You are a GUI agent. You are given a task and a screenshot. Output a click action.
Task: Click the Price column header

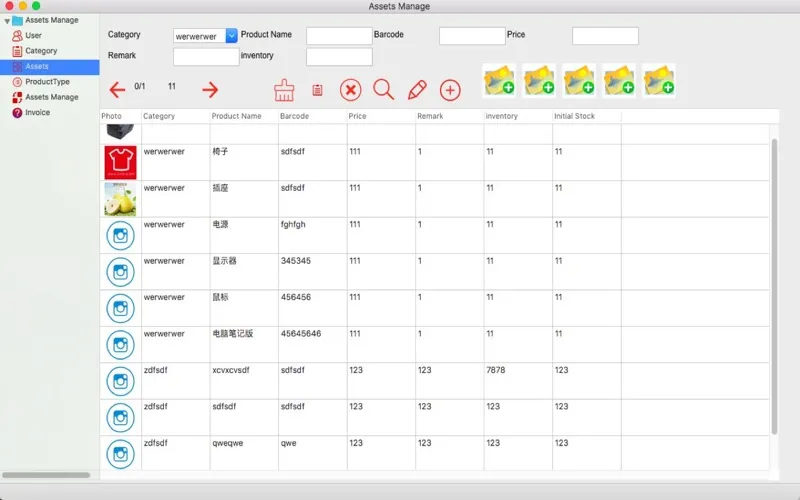(381, 116)
